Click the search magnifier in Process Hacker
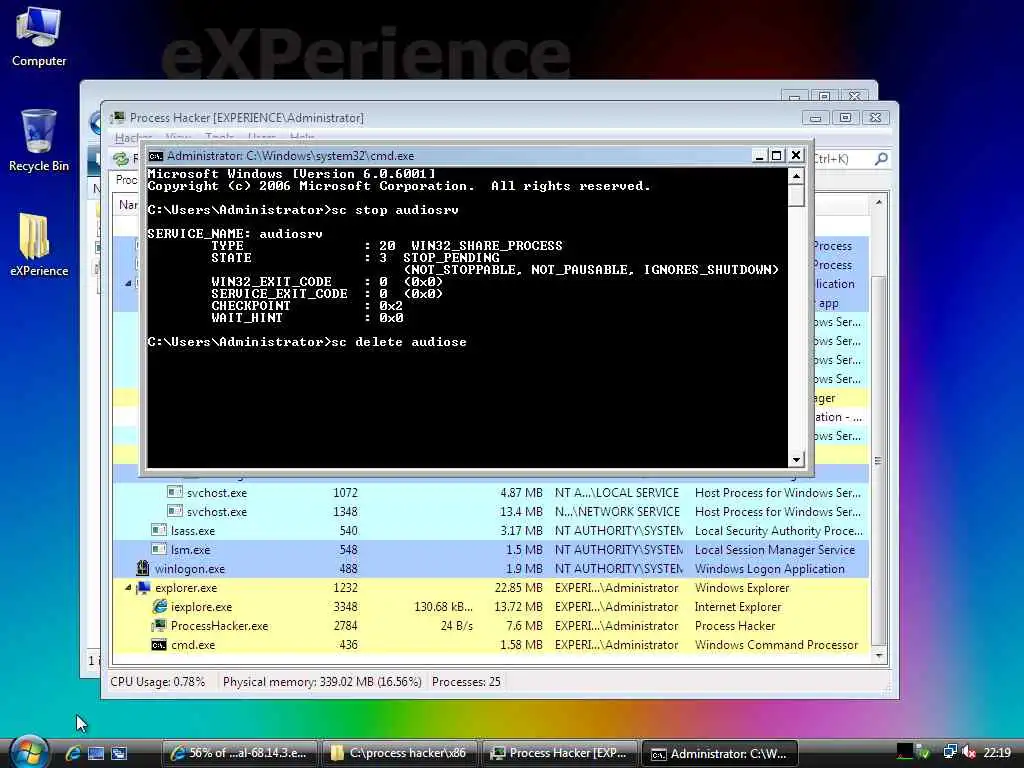 tap(881, 159)
